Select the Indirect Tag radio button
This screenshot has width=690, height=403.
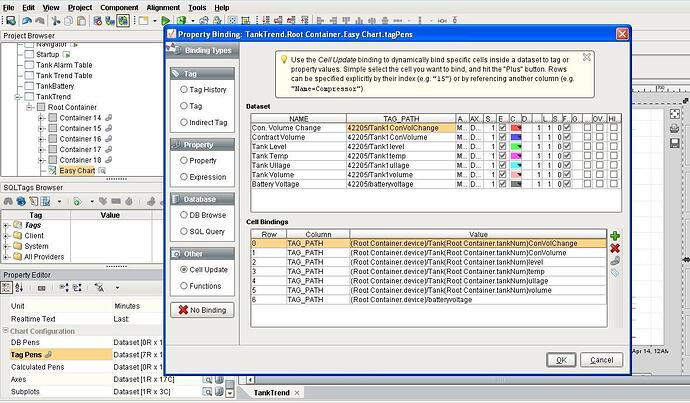[184, 122]
